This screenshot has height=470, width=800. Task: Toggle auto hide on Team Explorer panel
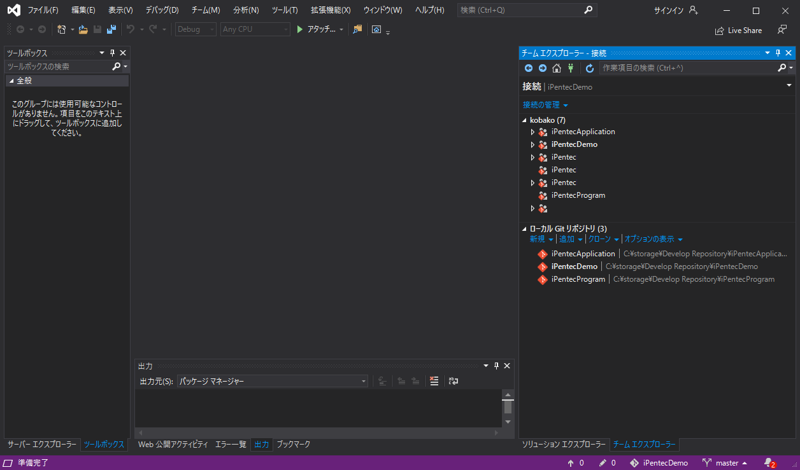pos(778,53)
